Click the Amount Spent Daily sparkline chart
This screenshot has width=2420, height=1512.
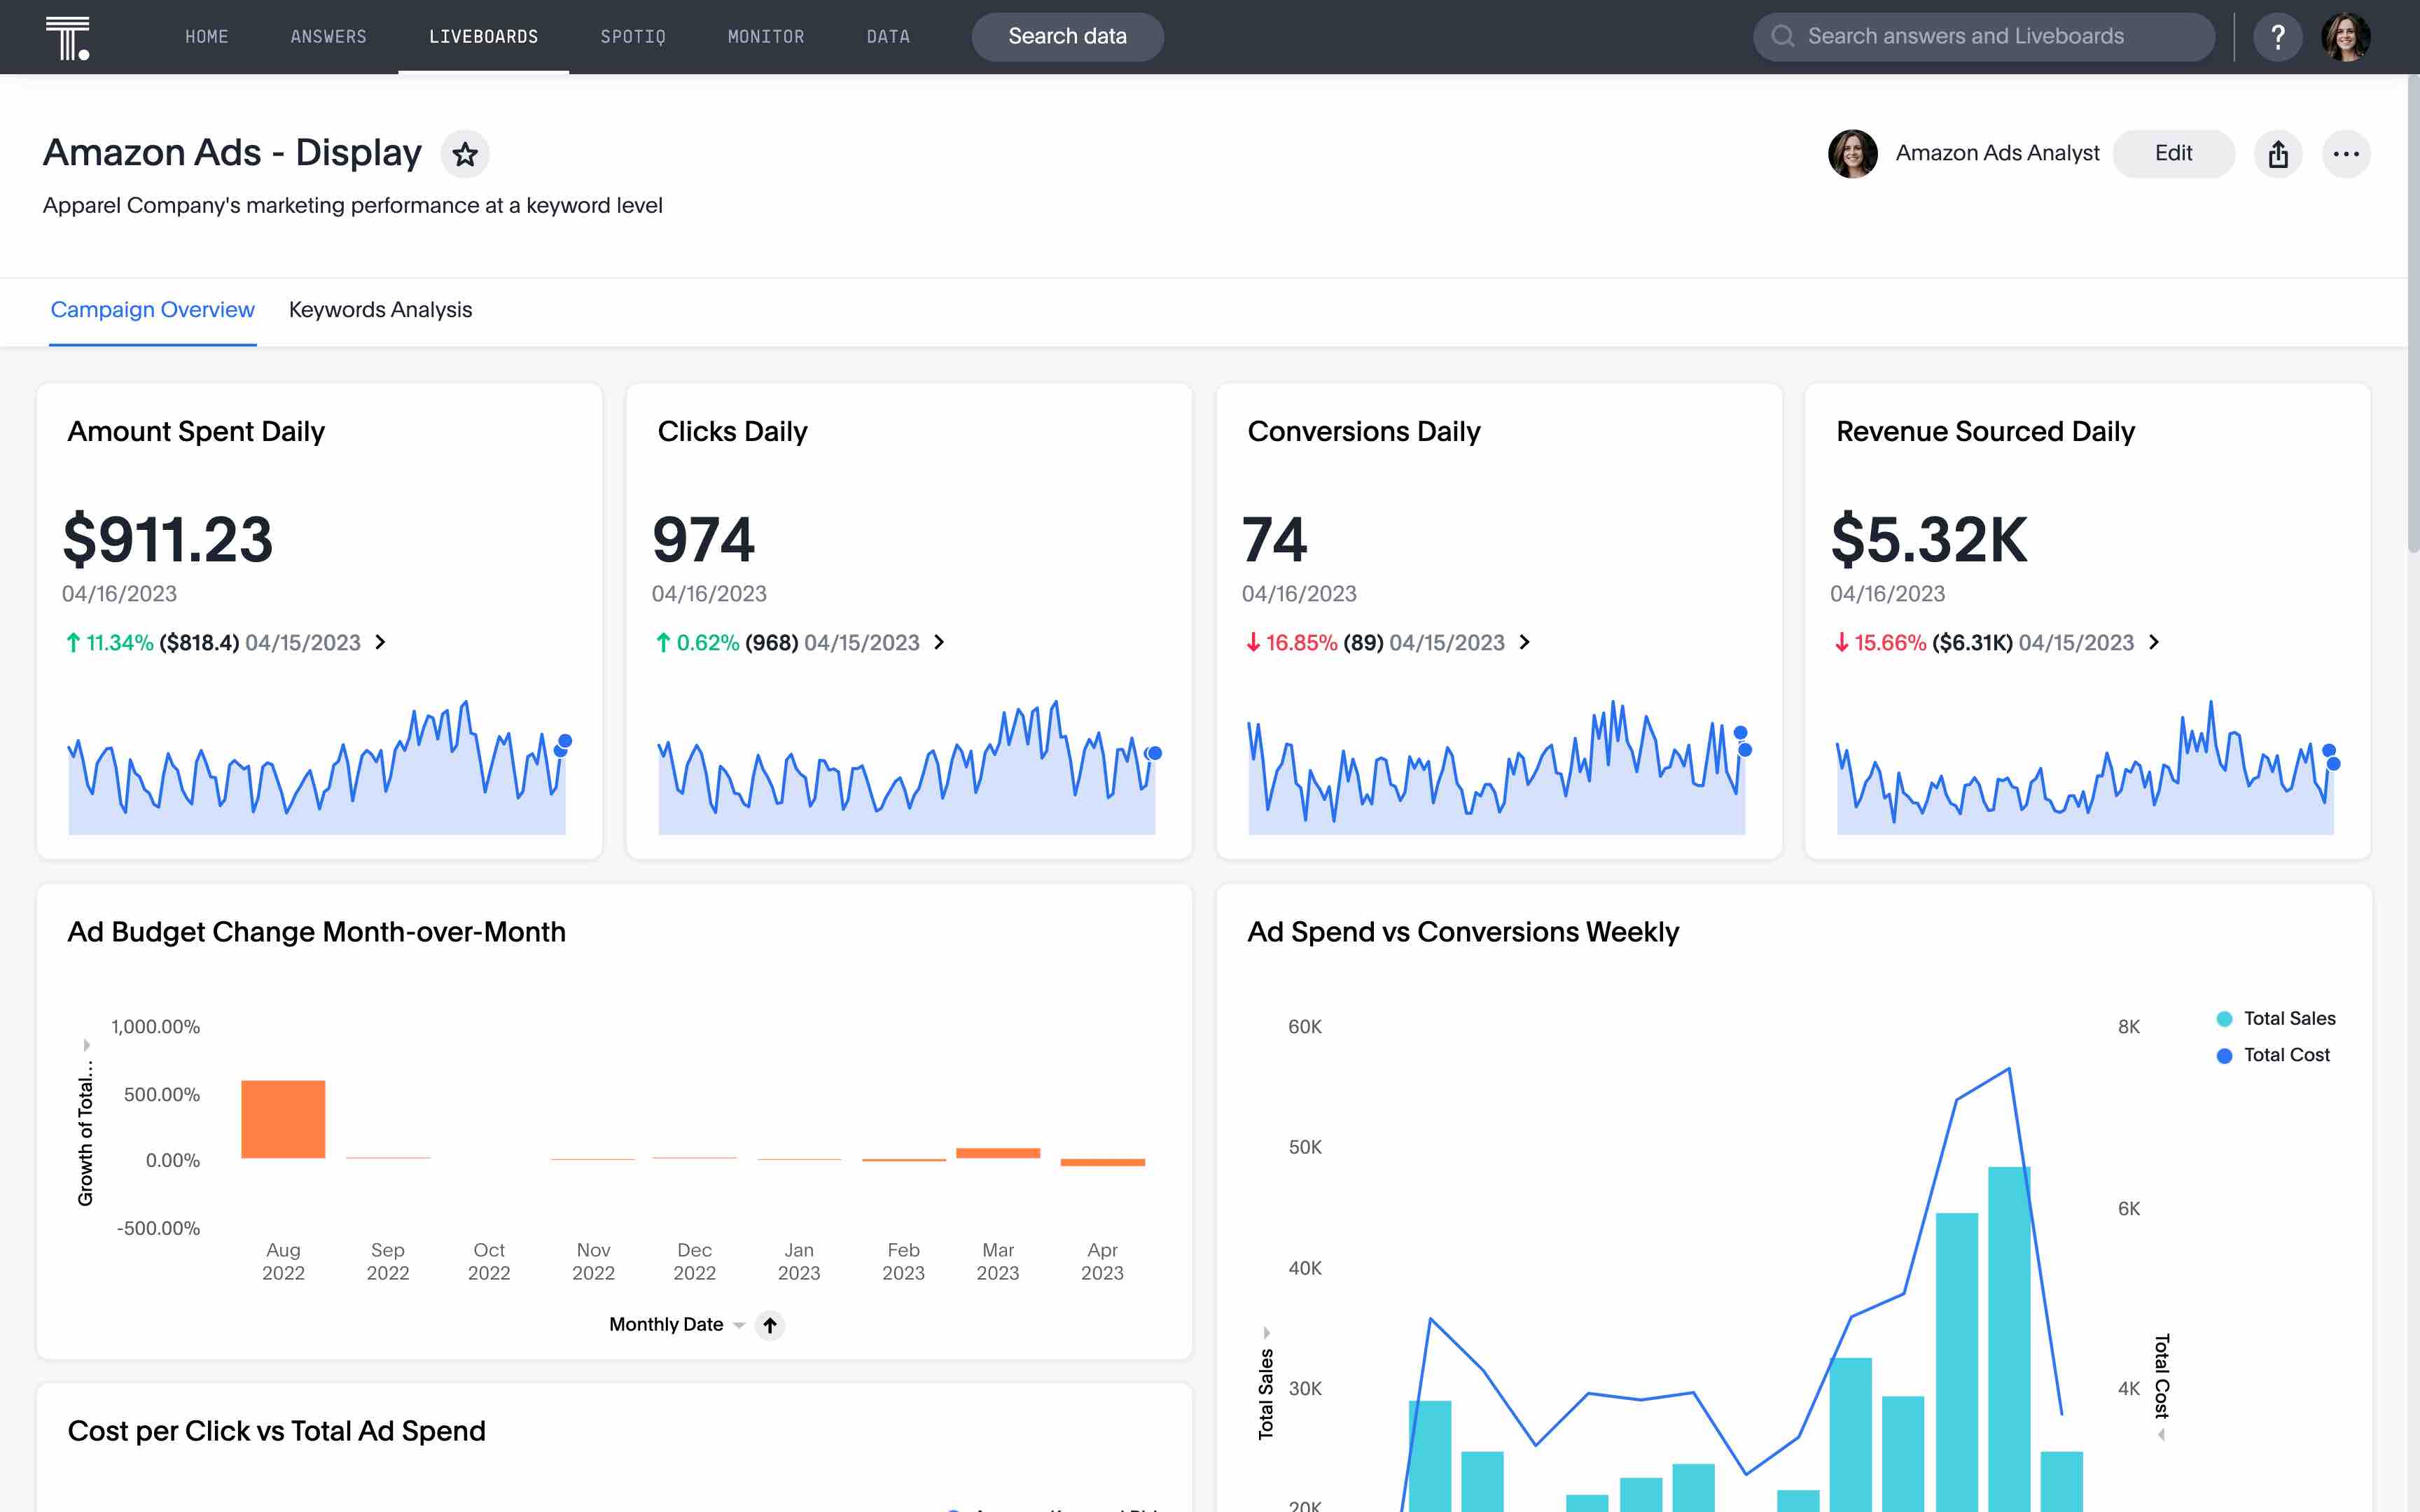pyautogui.click(x=317, y=767)
